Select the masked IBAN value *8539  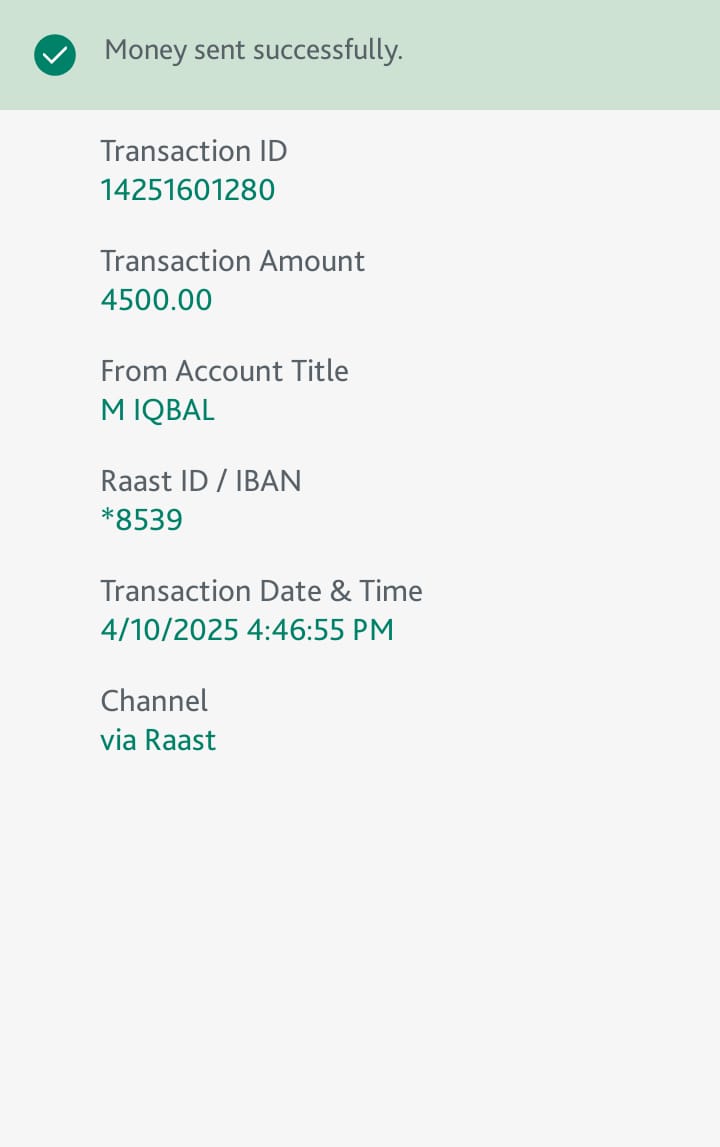click(141, 520)
